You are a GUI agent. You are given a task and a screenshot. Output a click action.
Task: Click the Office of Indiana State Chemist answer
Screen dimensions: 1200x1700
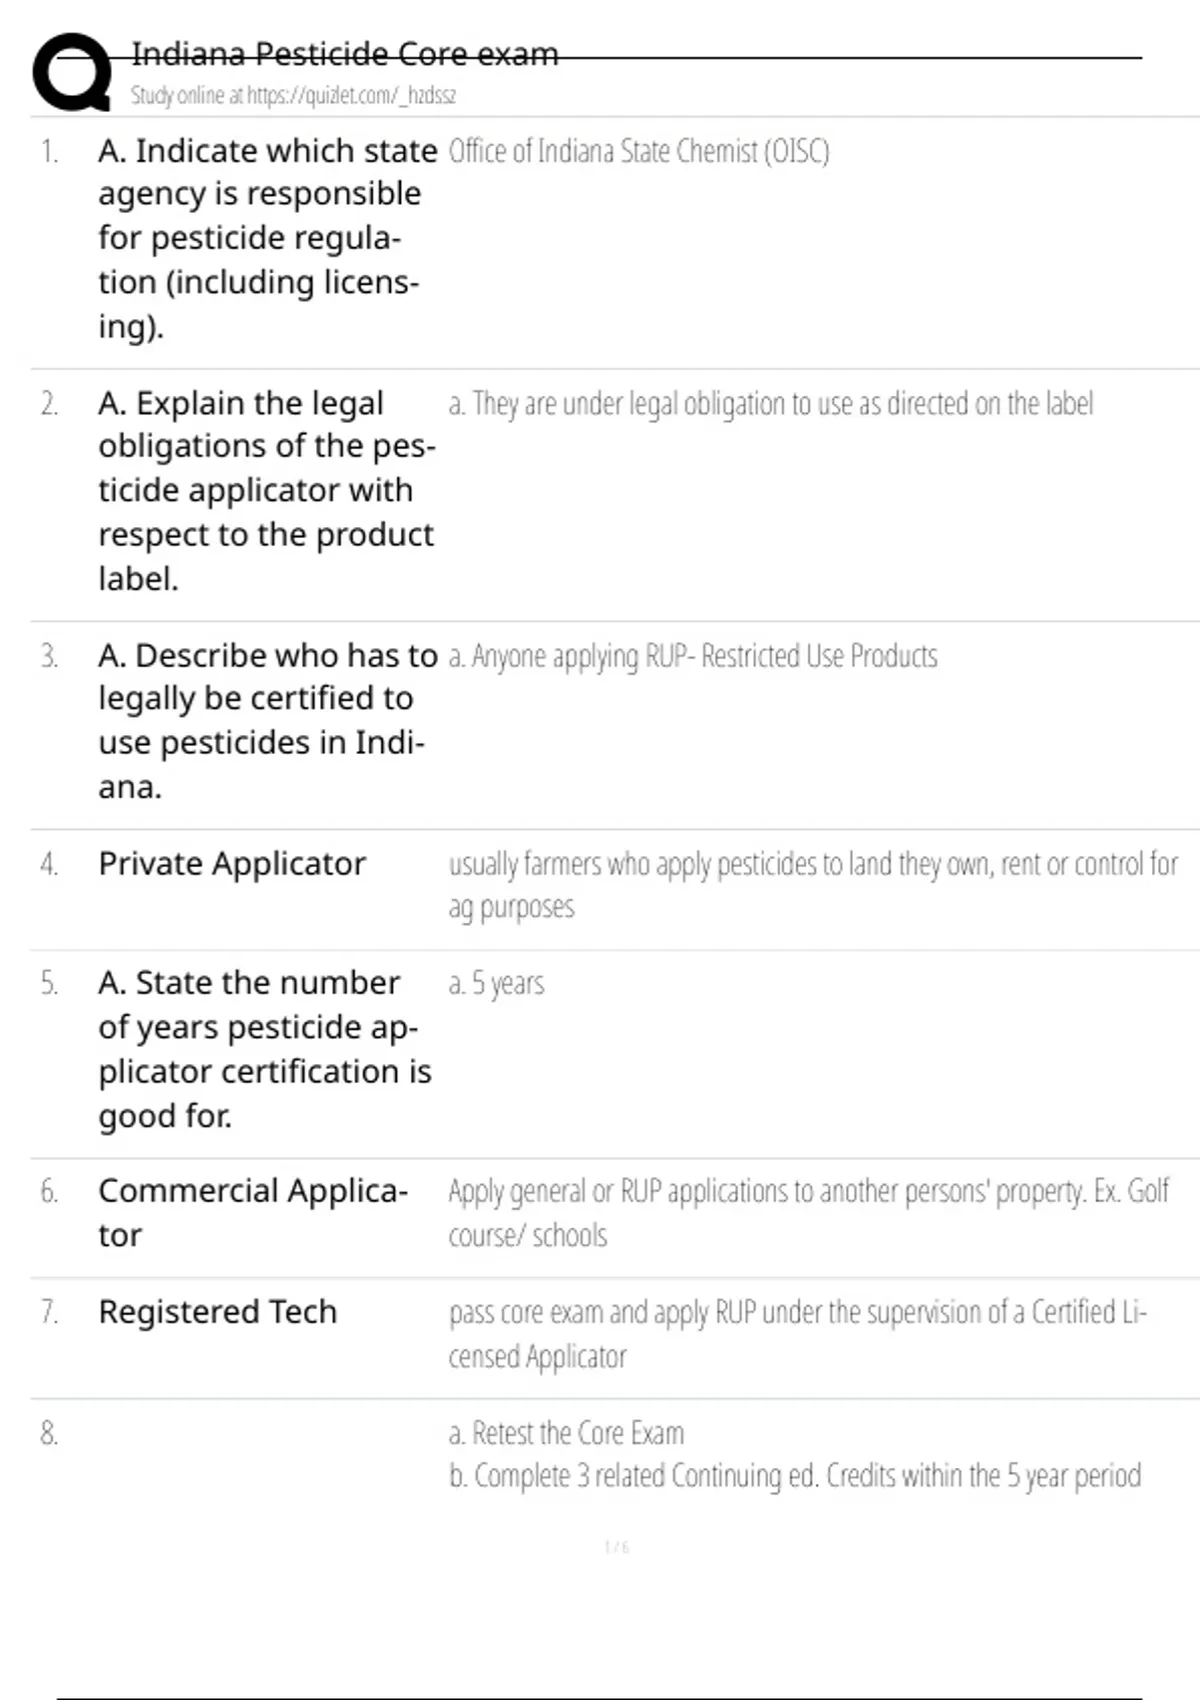pos(639,151)
